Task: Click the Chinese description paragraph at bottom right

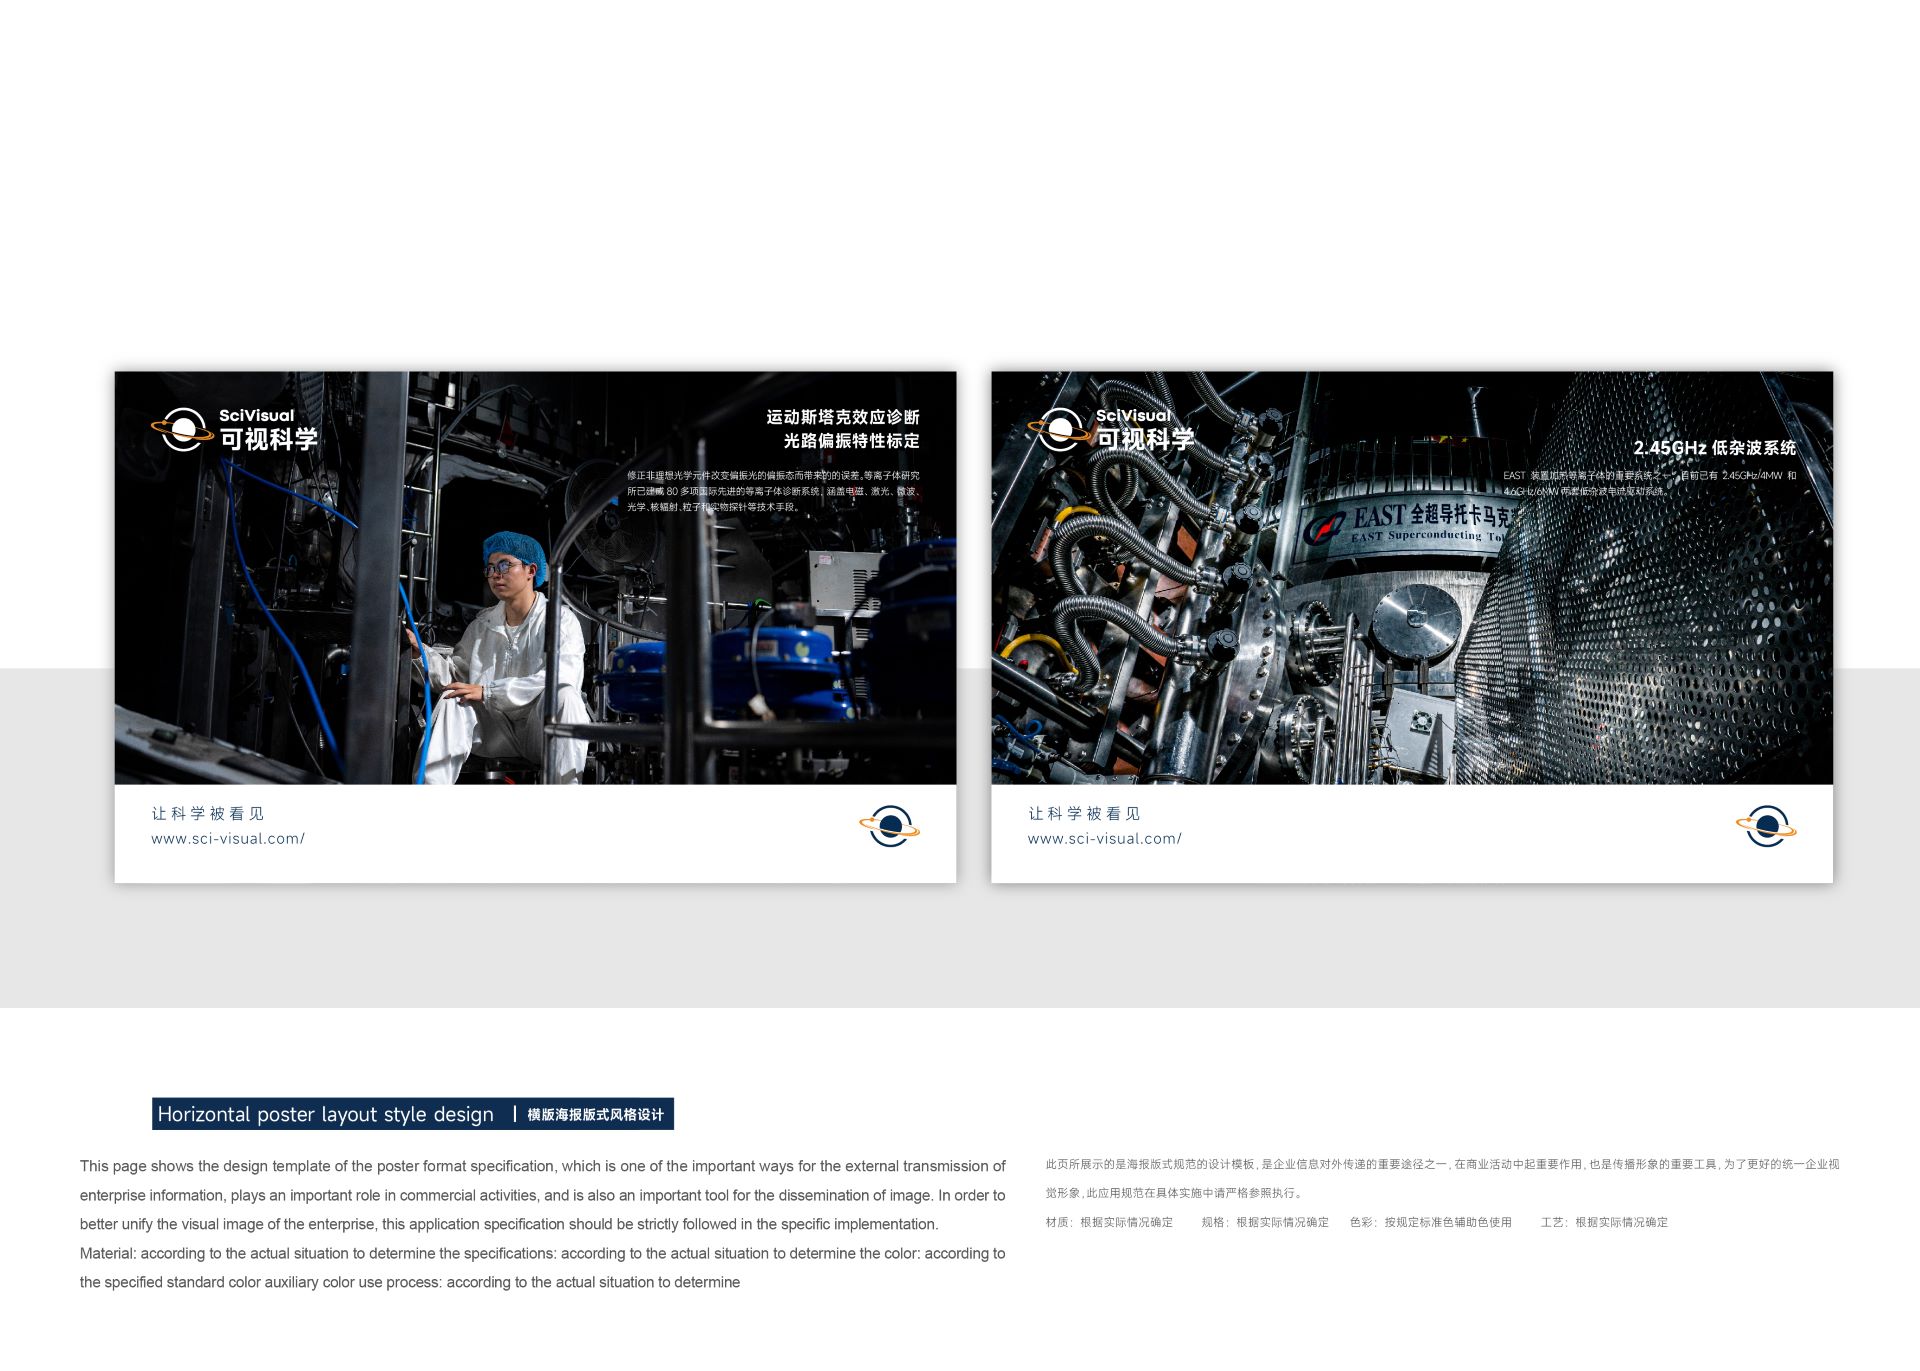Action: click(1441, 1178)
